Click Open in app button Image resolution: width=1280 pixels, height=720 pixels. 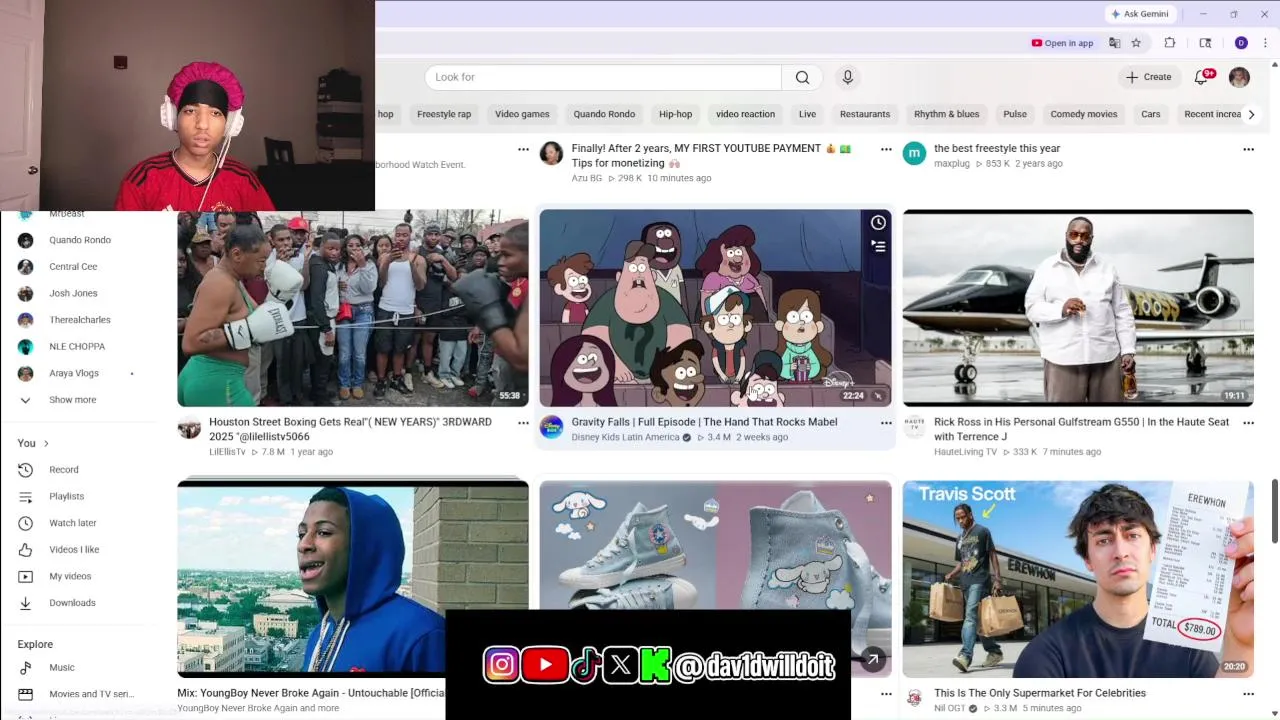click(1062, 43)
